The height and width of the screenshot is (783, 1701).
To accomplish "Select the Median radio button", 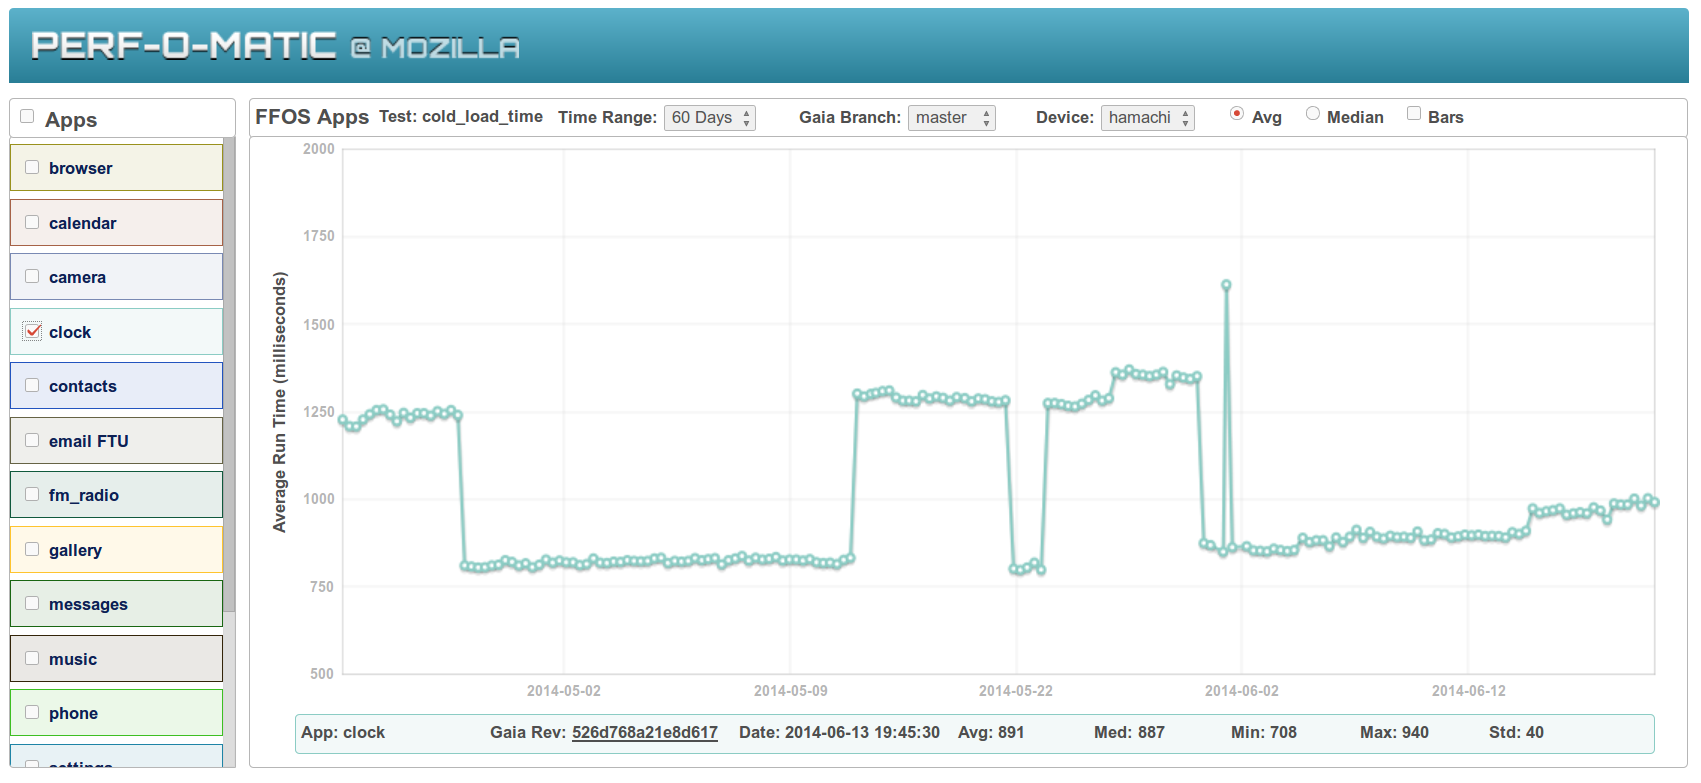I will 1313,113.
